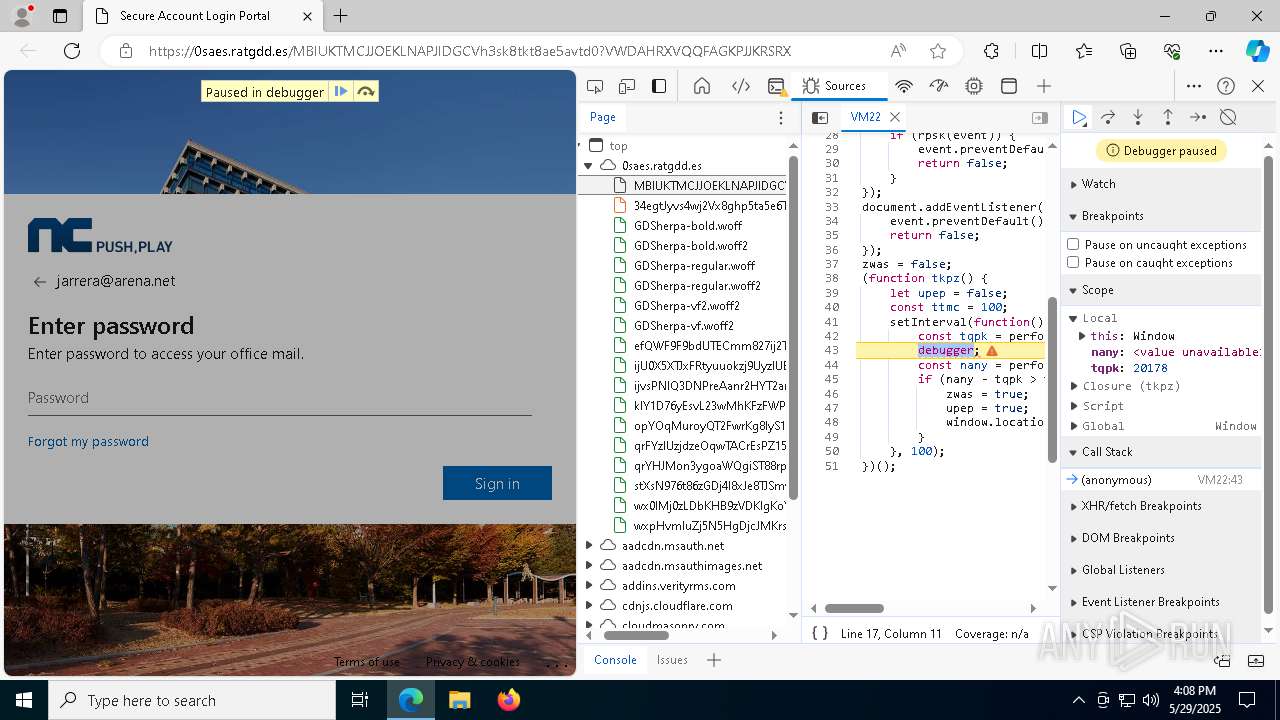This screenshot has height=720, width=1280.
Task: Select the Page navigator tab
Action: click(x=603, y=118)
